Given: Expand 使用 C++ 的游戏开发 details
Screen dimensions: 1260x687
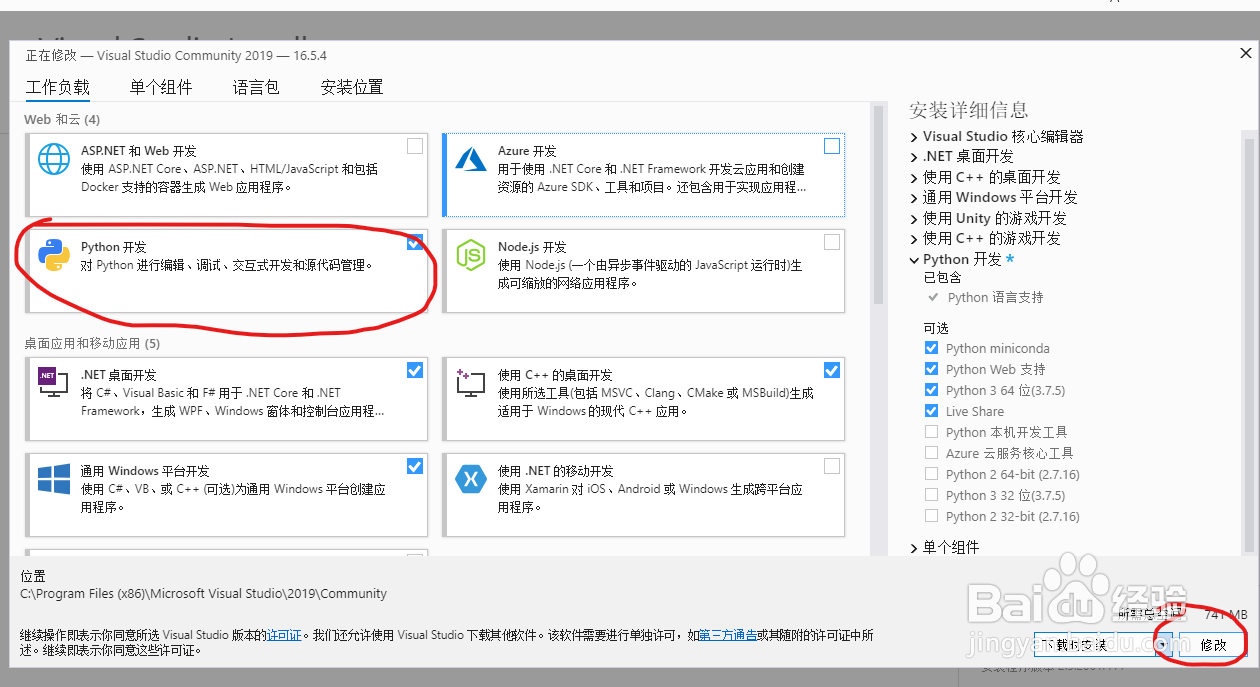Looking at the screenshot, I should click(914, 239).
